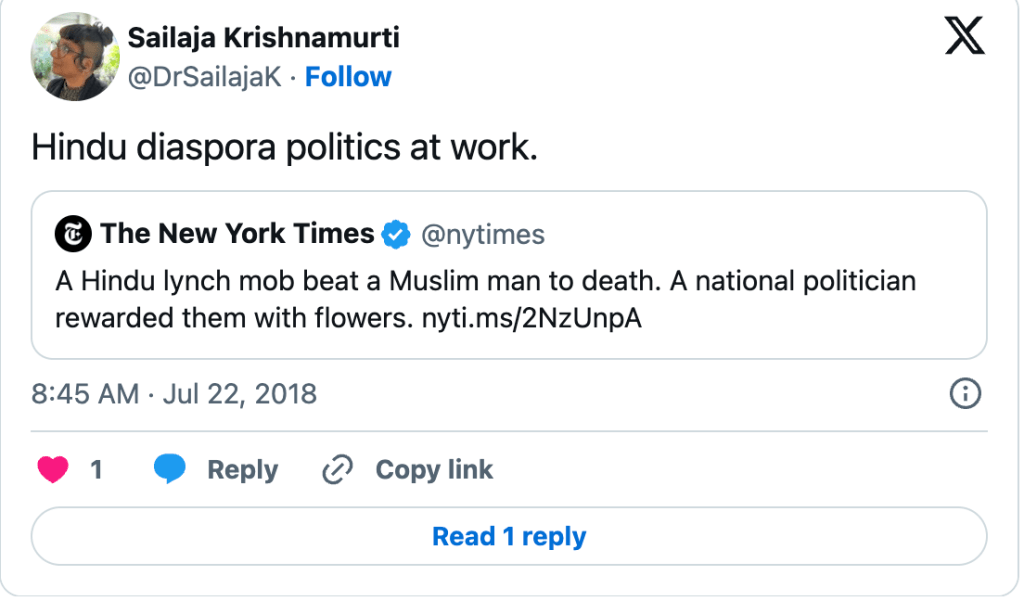Click The New York Times logo avatar
Screen dimensions: 1024x601
click(73, 235)
